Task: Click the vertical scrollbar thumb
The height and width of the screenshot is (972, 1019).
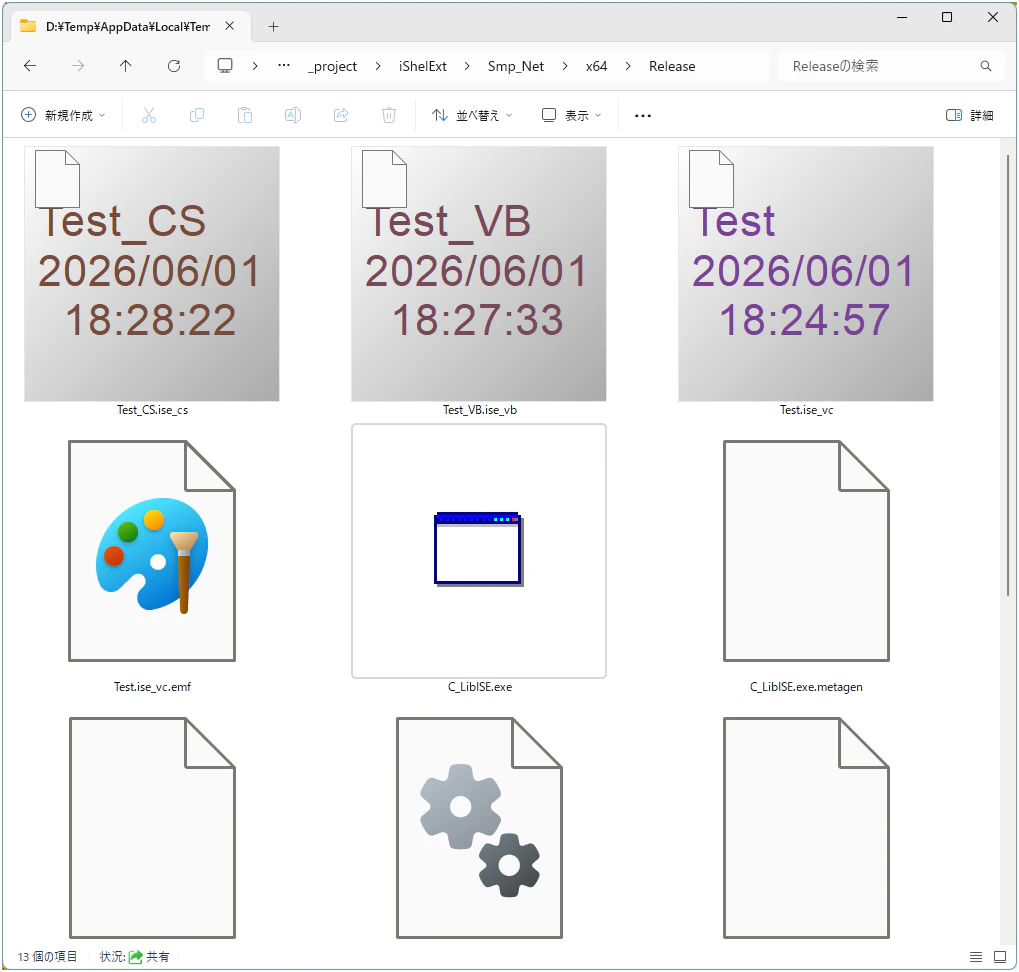Action: click(1008, 374)
